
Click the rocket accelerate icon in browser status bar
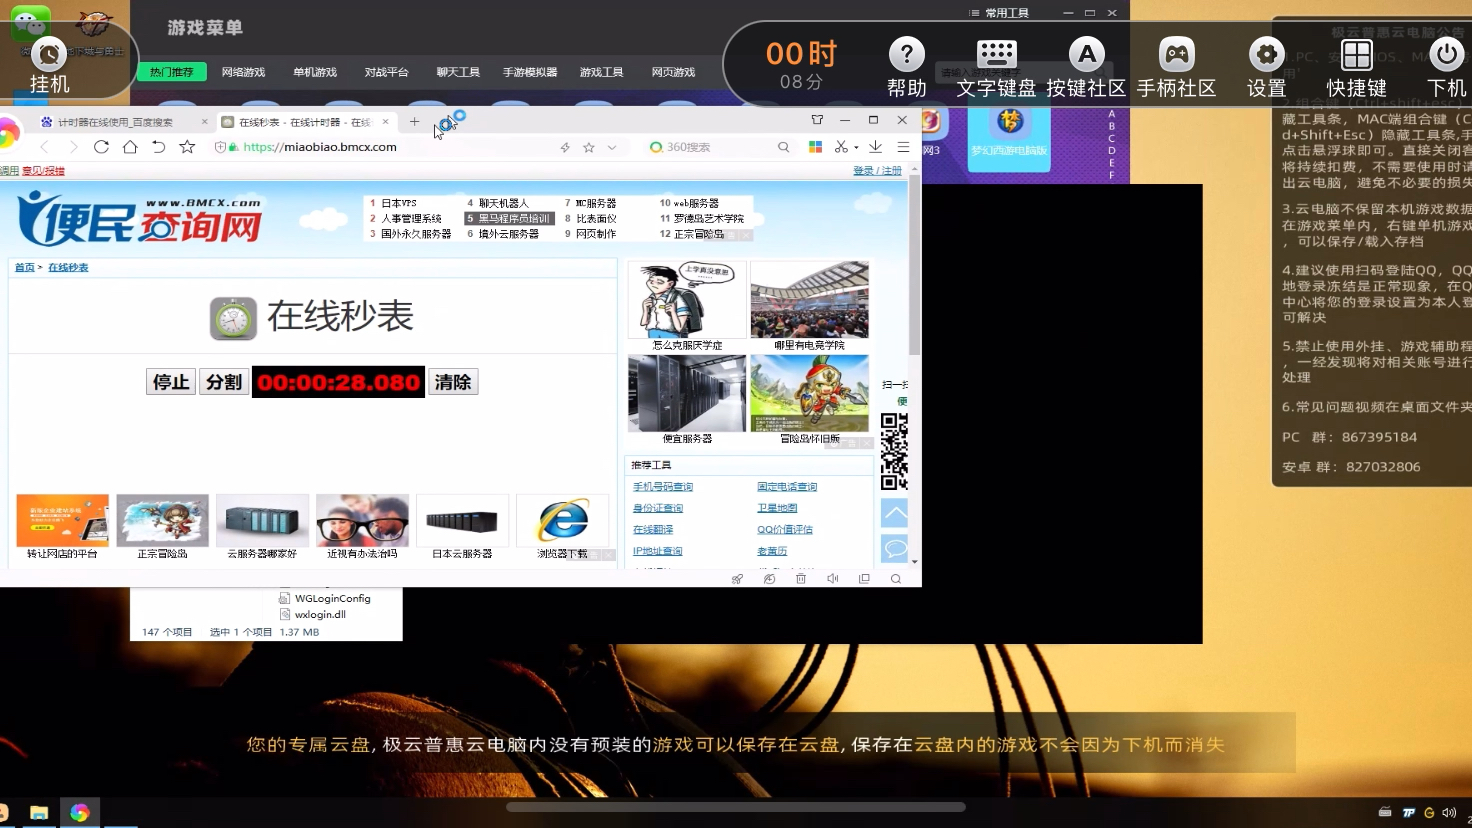[737, 579]
